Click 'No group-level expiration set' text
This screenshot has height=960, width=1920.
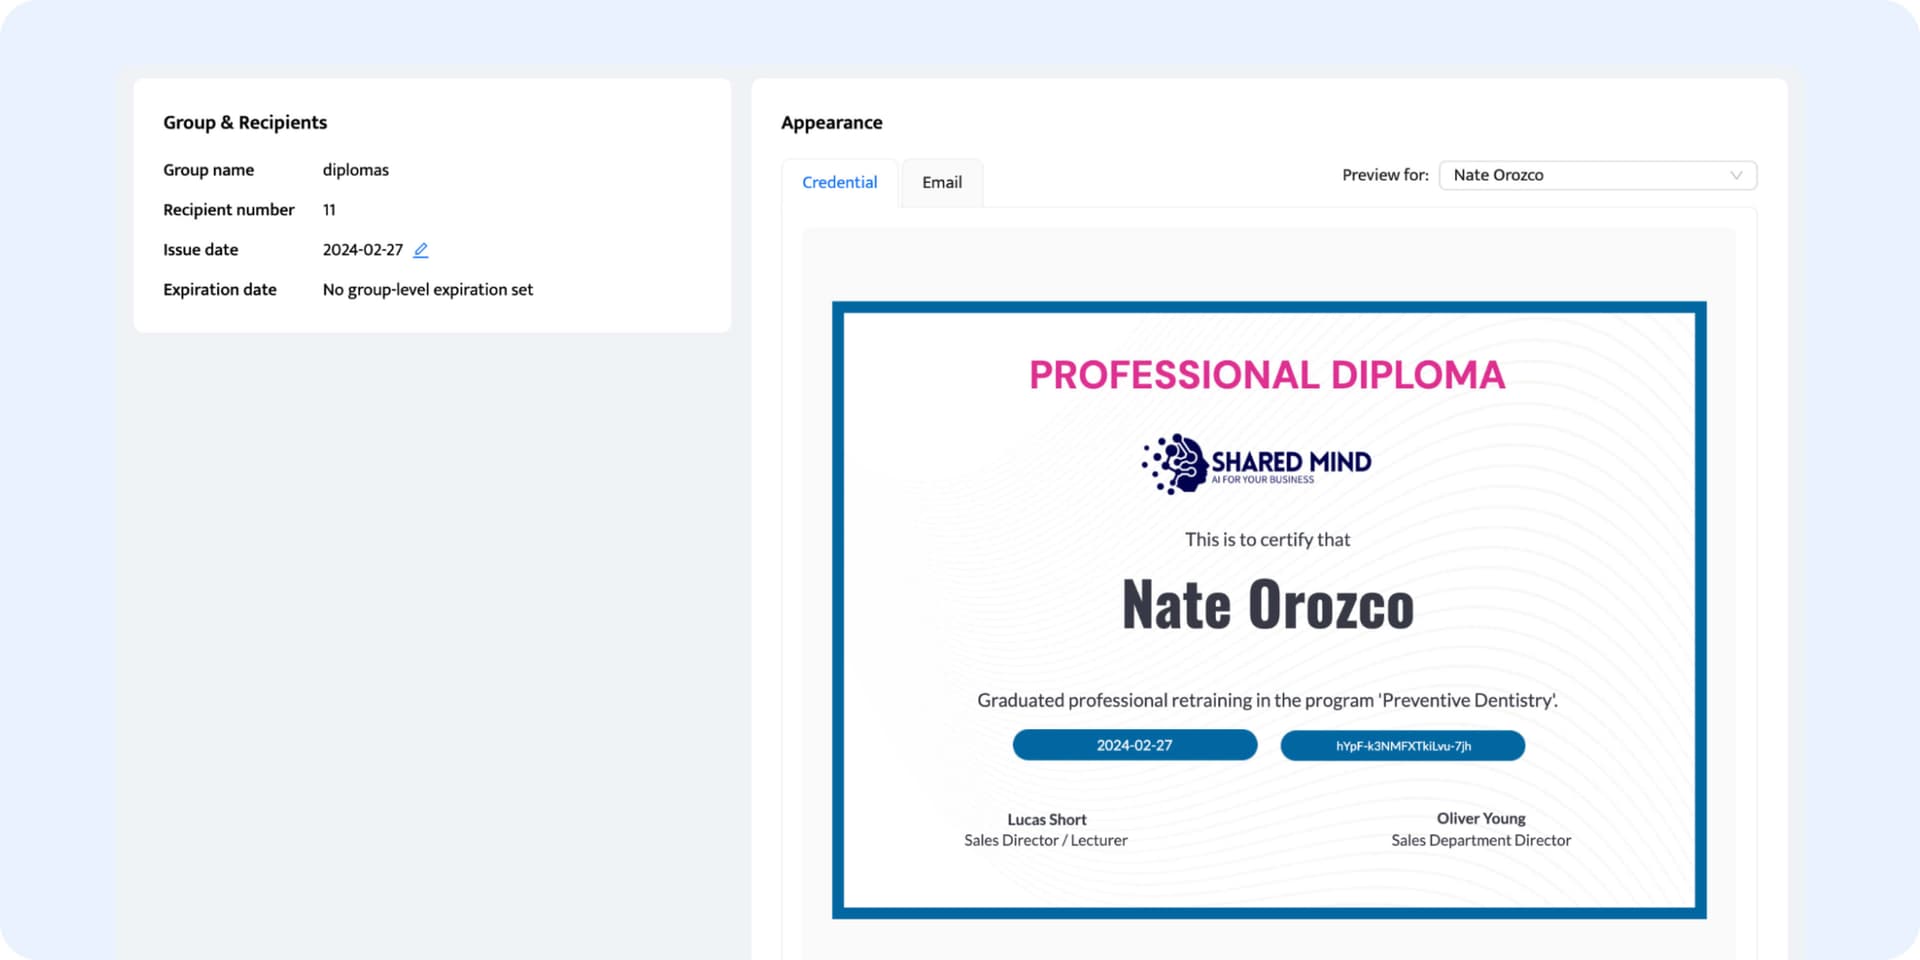point(427,290)
